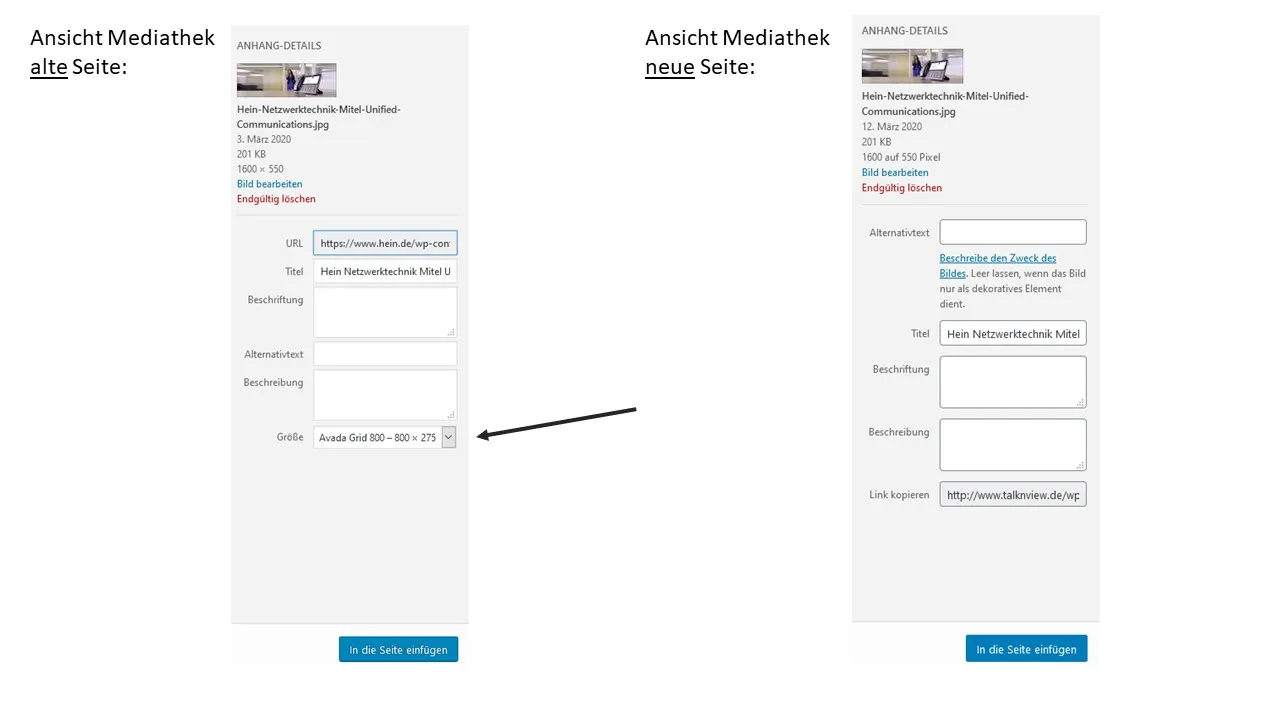
Task: Click the Alternativtext field in old view
Action: [385, 354]
